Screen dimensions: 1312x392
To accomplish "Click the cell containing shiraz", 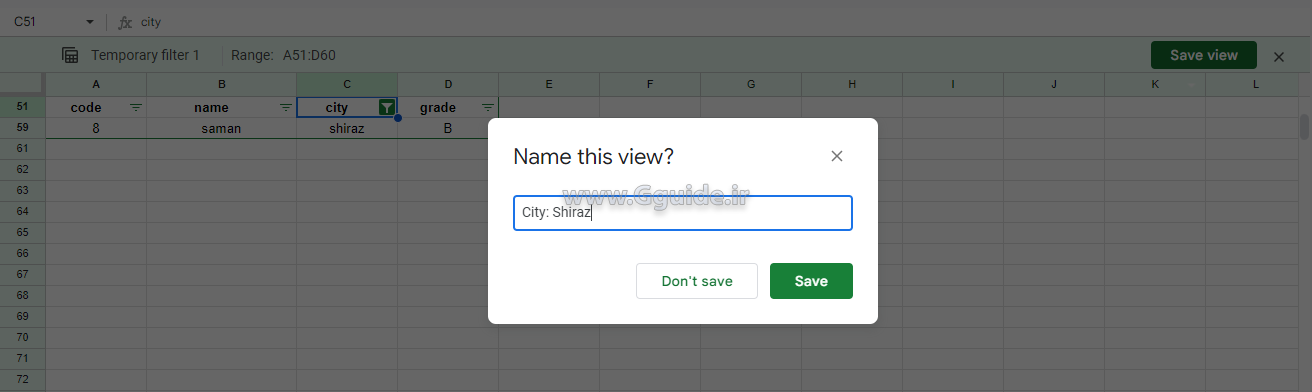I will [347, 128].
